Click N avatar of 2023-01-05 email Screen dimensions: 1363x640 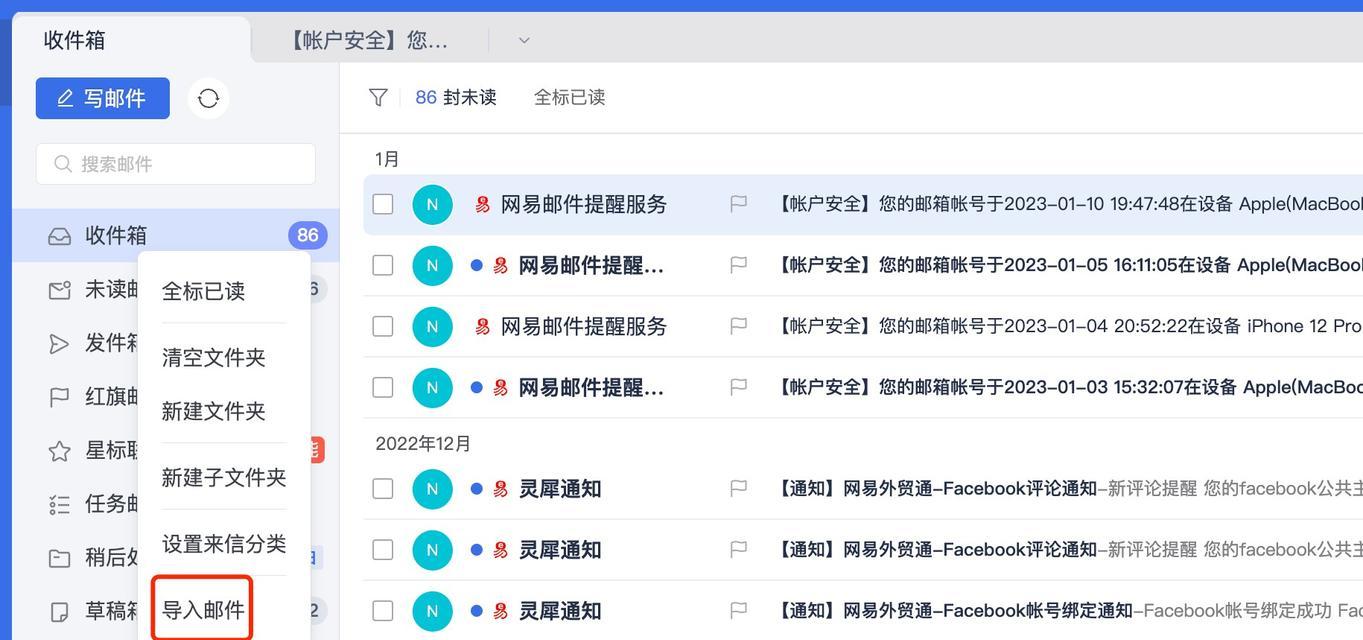pyautogui.click(x=432, y=265)
